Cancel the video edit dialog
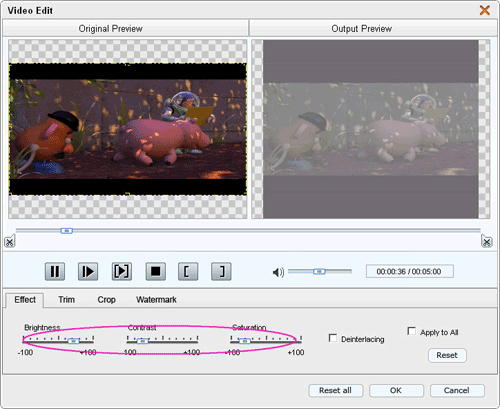 pos(457,390)
